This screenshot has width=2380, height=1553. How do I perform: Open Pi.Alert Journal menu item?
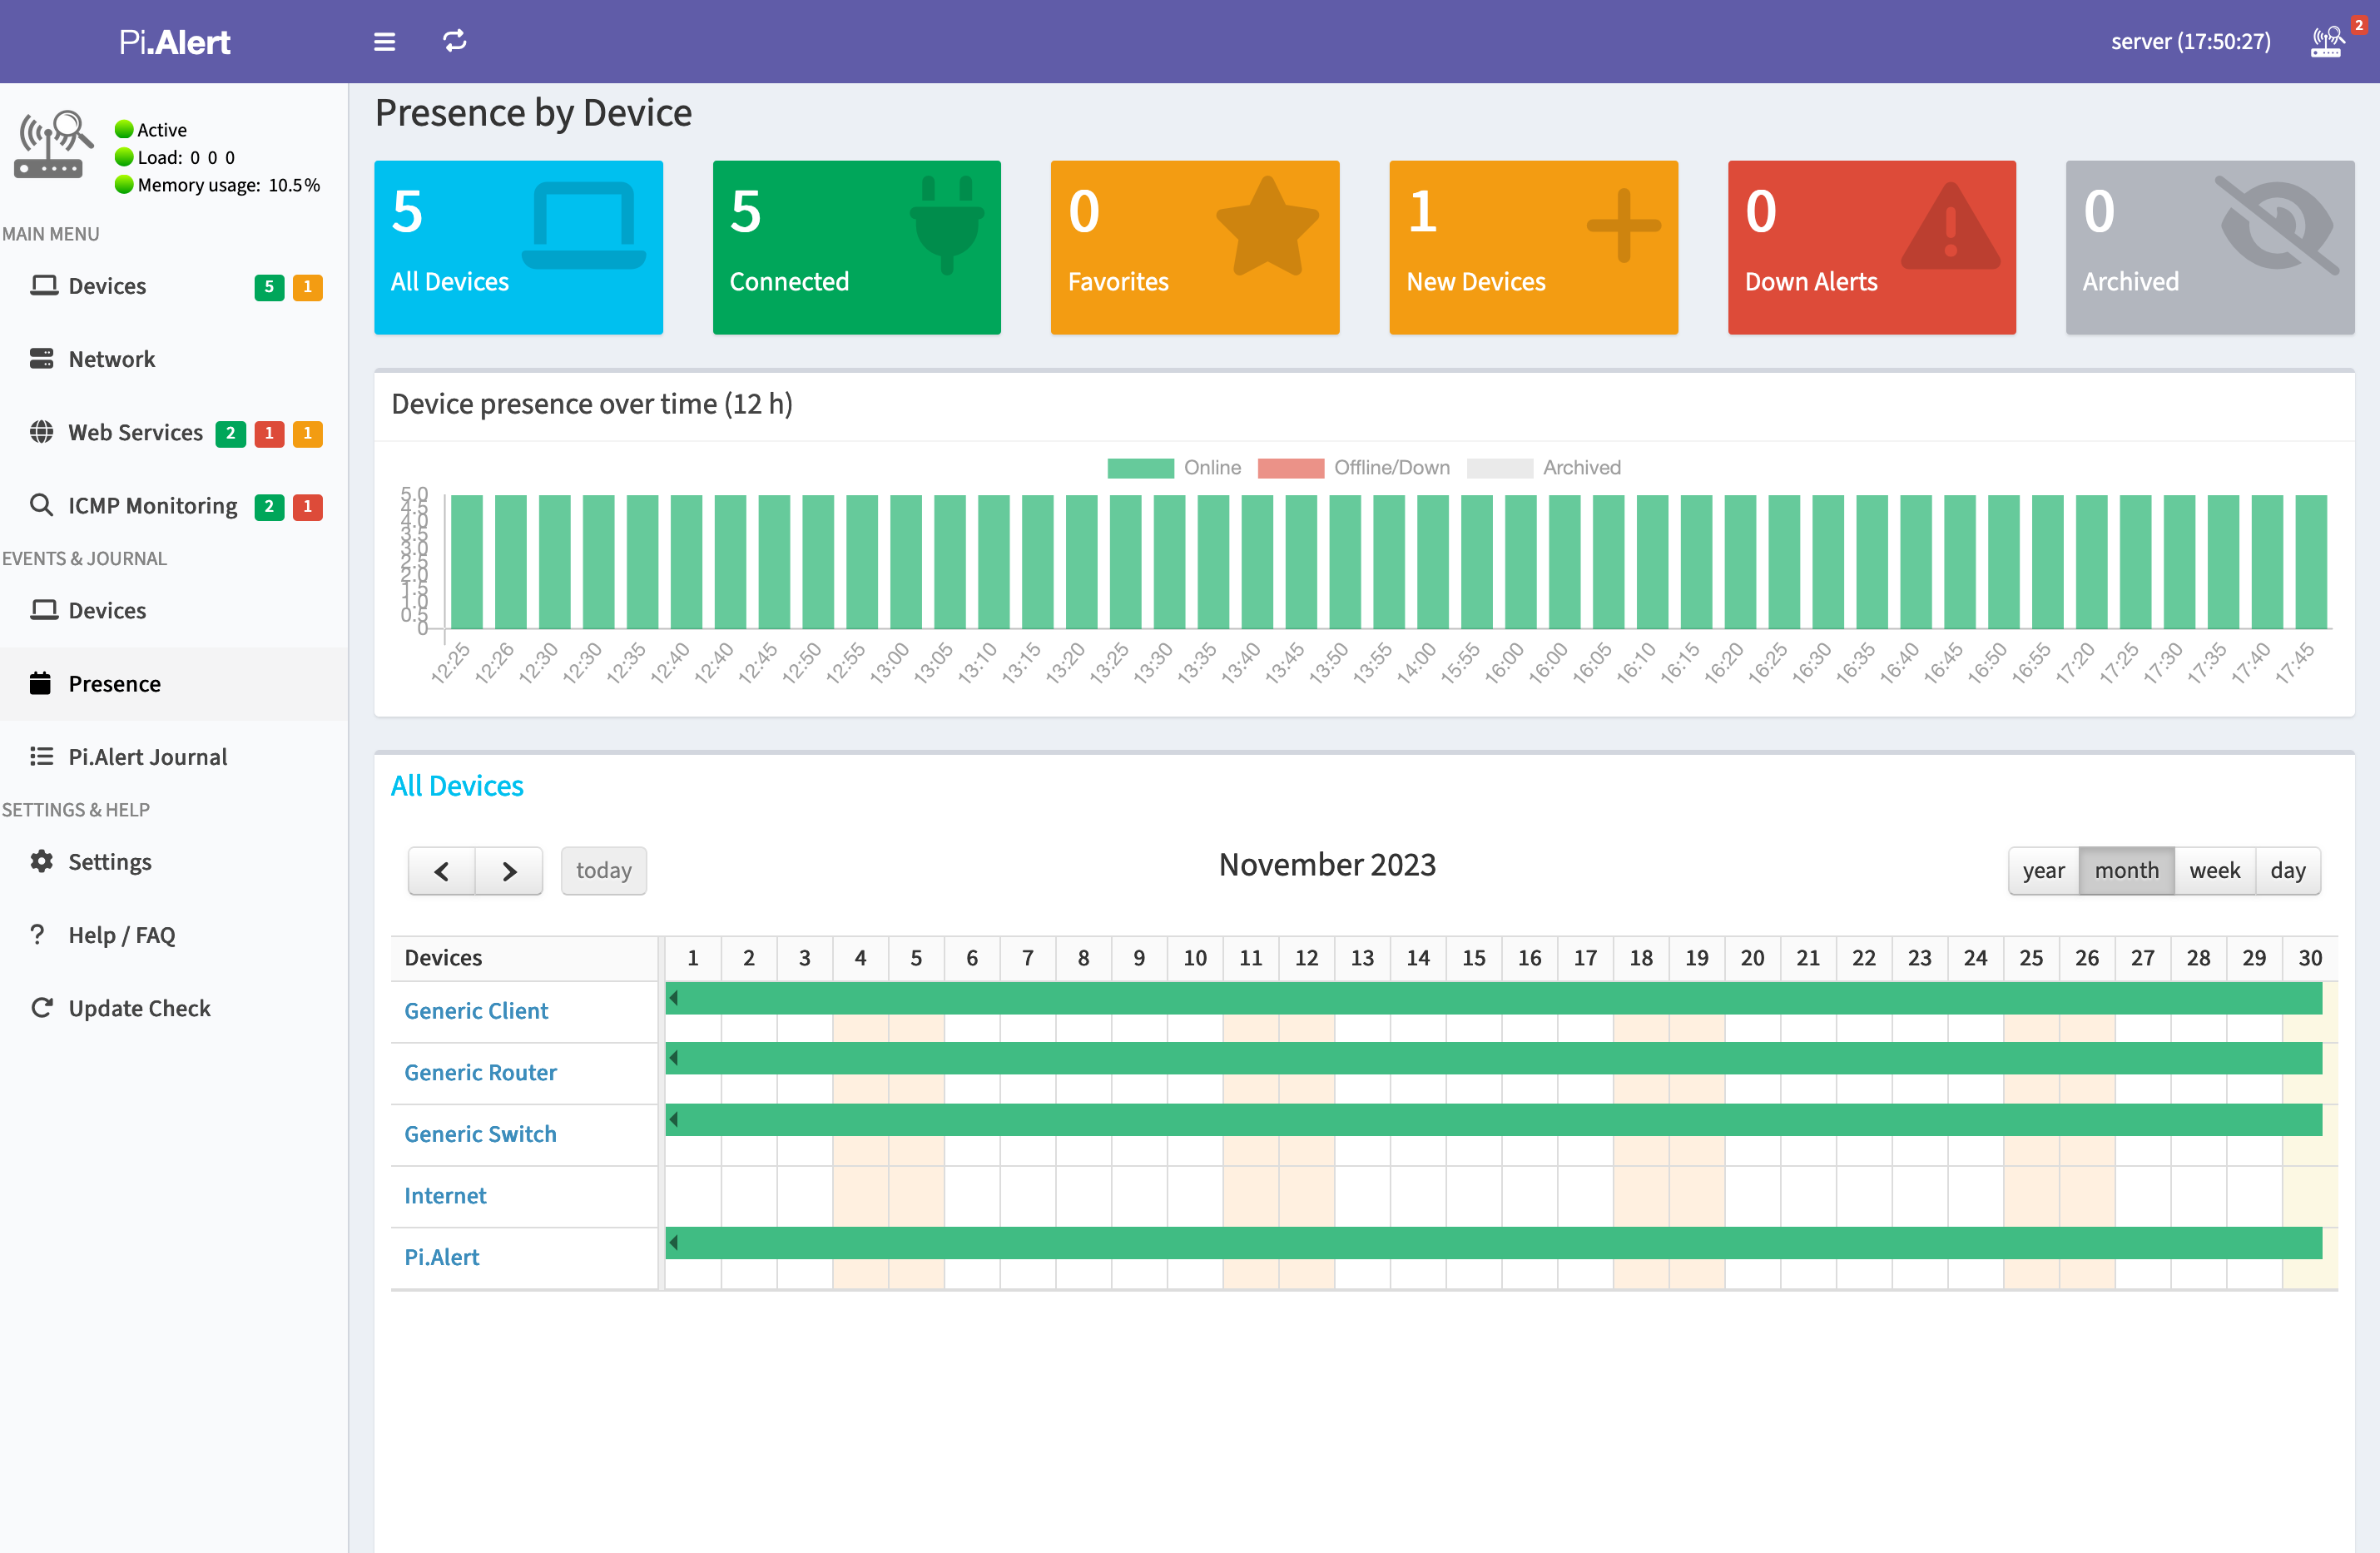[147, 757]
